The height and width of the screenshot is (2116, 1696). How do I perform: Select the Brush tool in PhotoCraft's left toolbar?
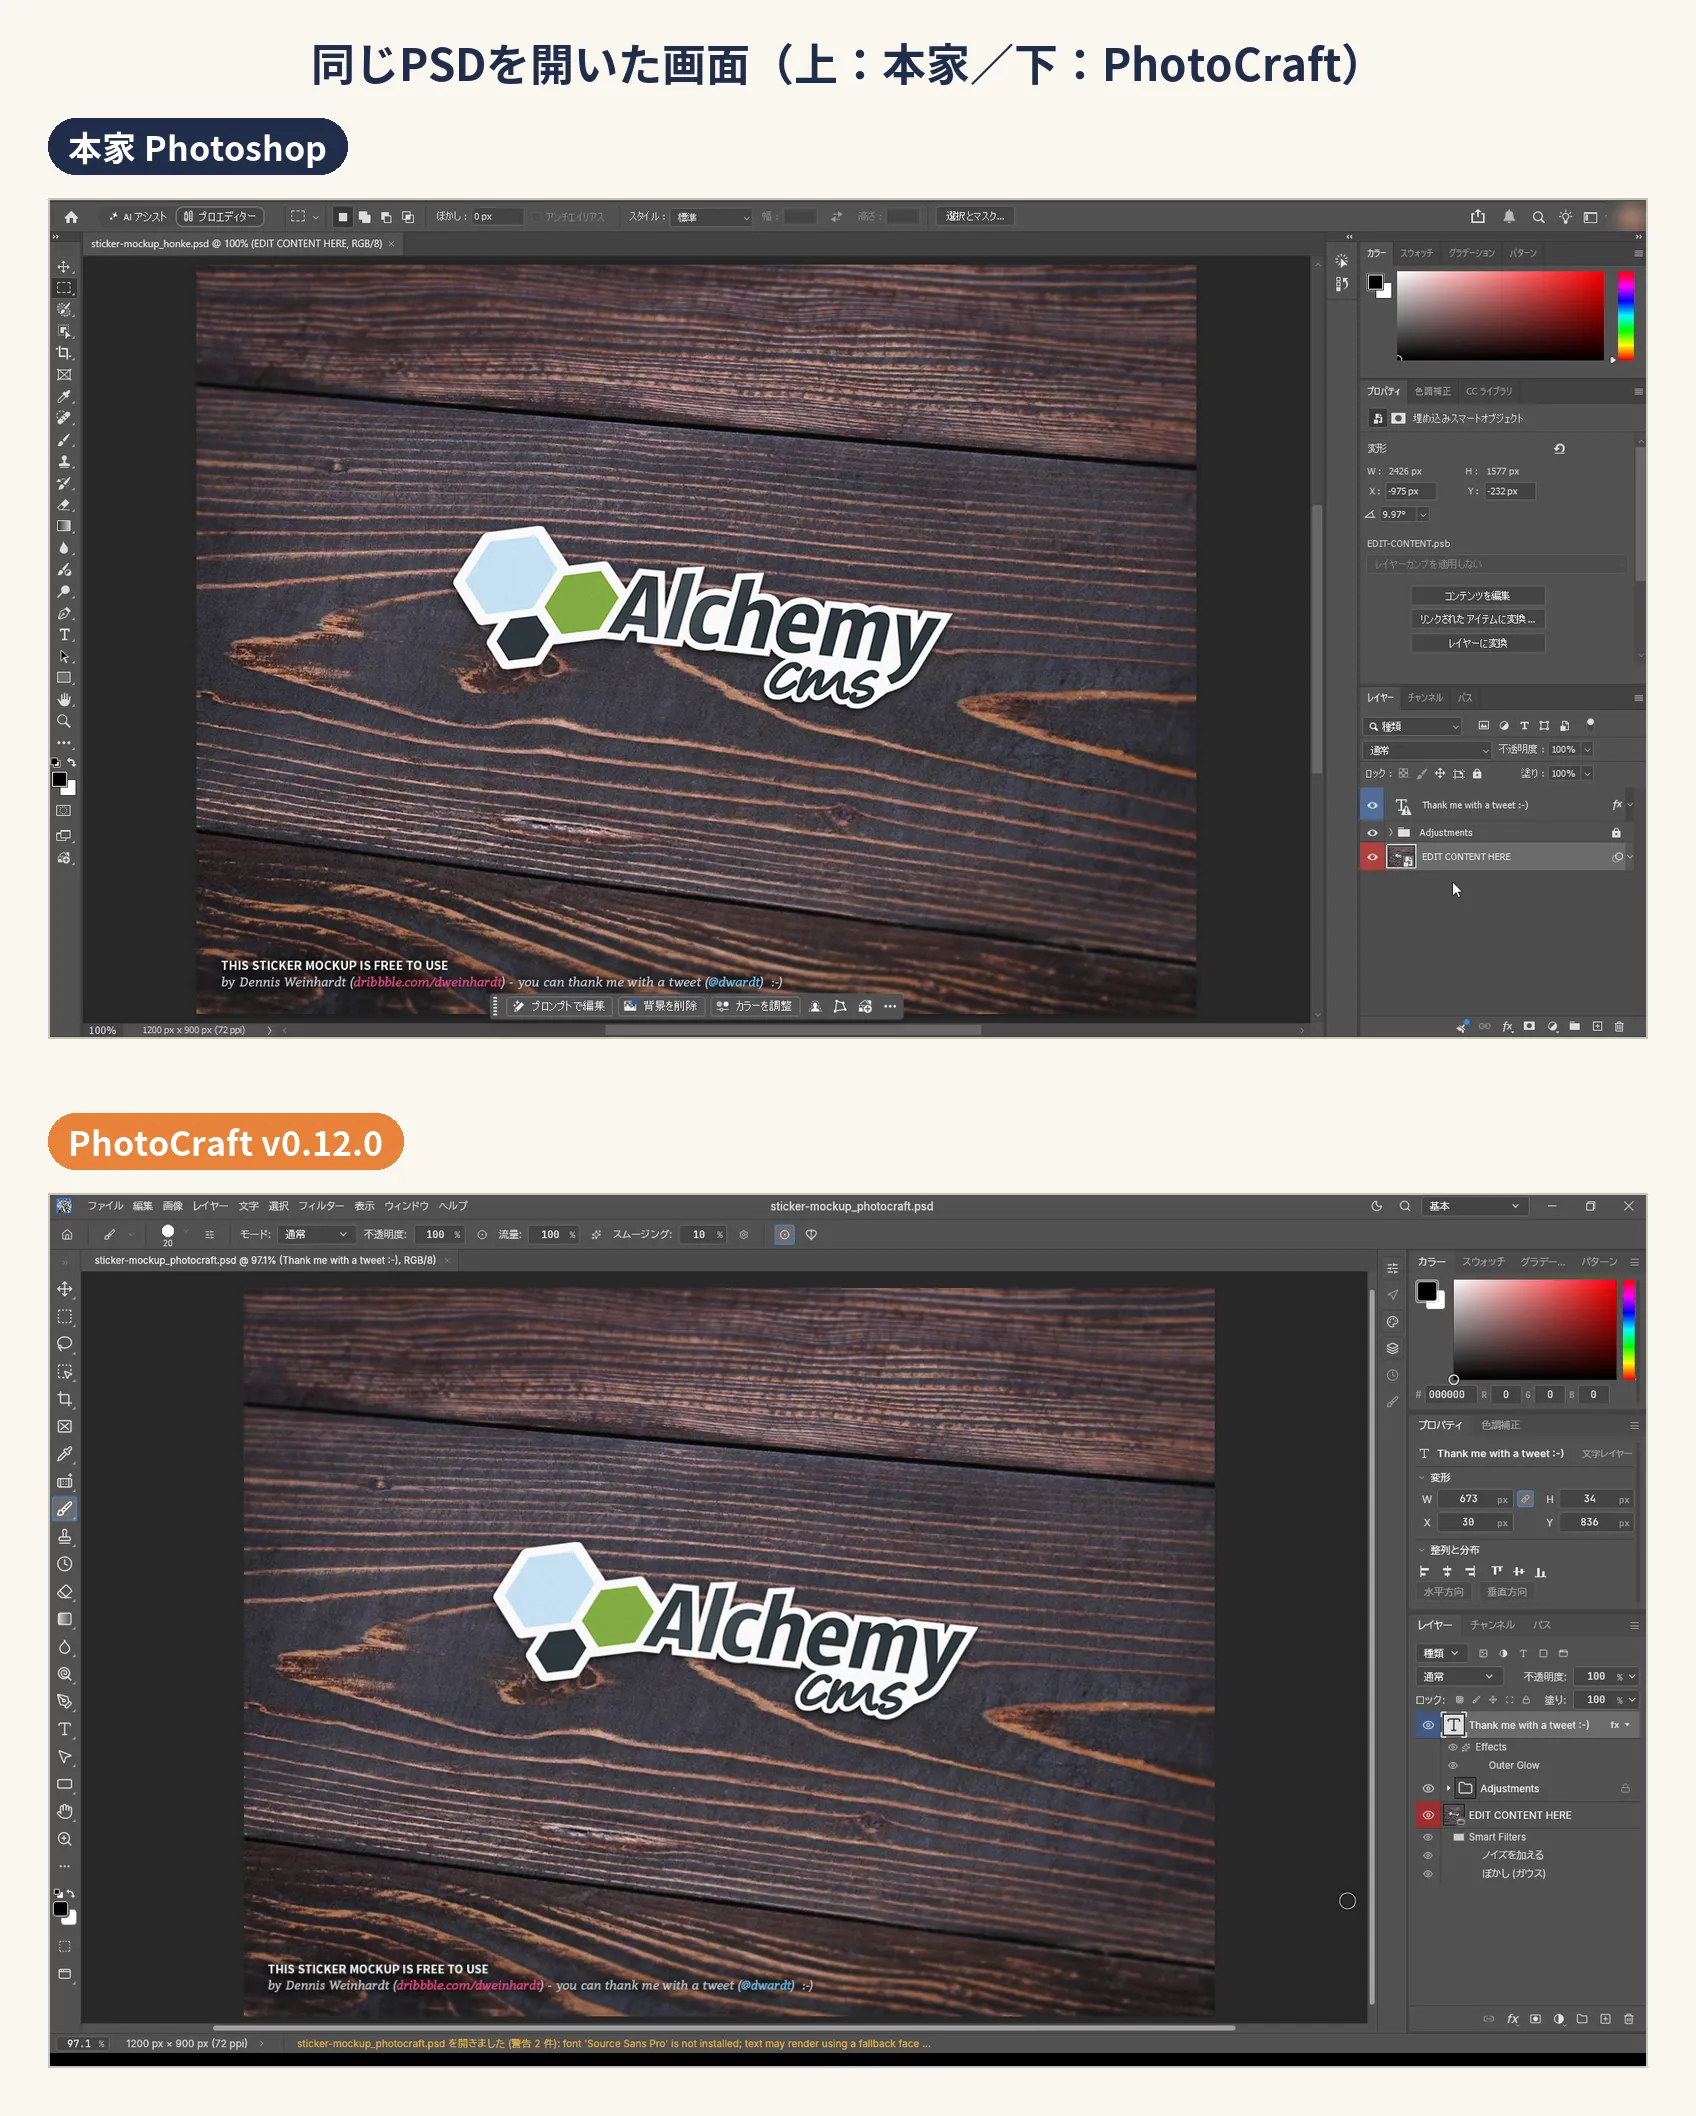tap(65, 1508)
